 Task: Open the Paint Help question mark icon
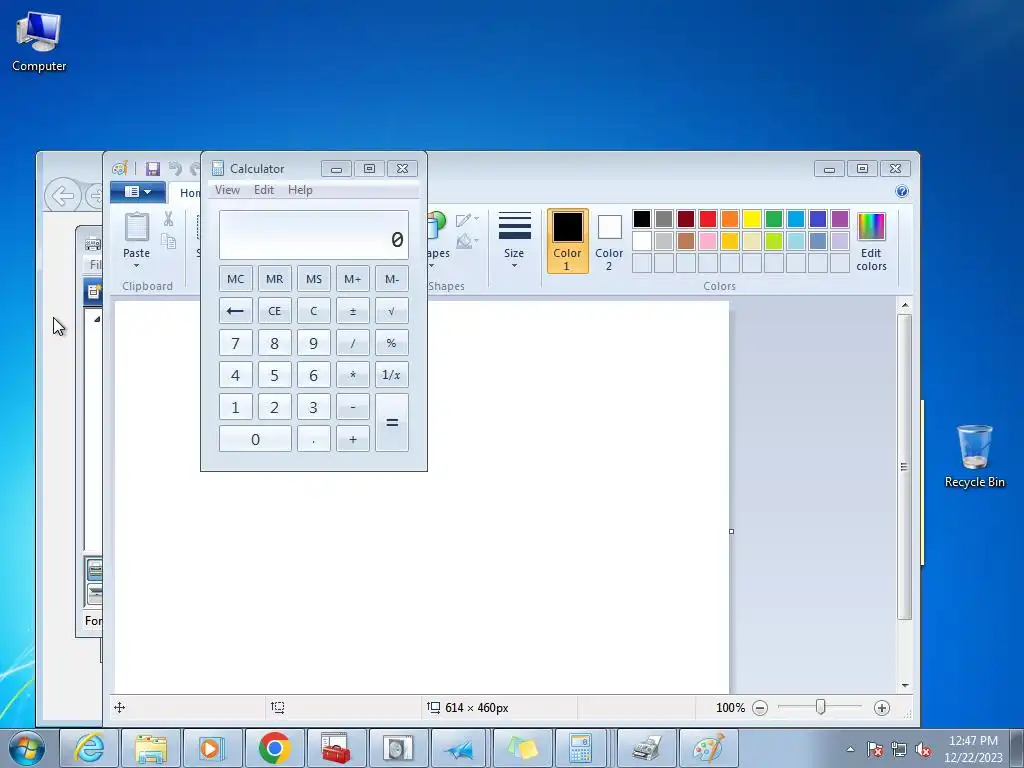coord(902,191)
